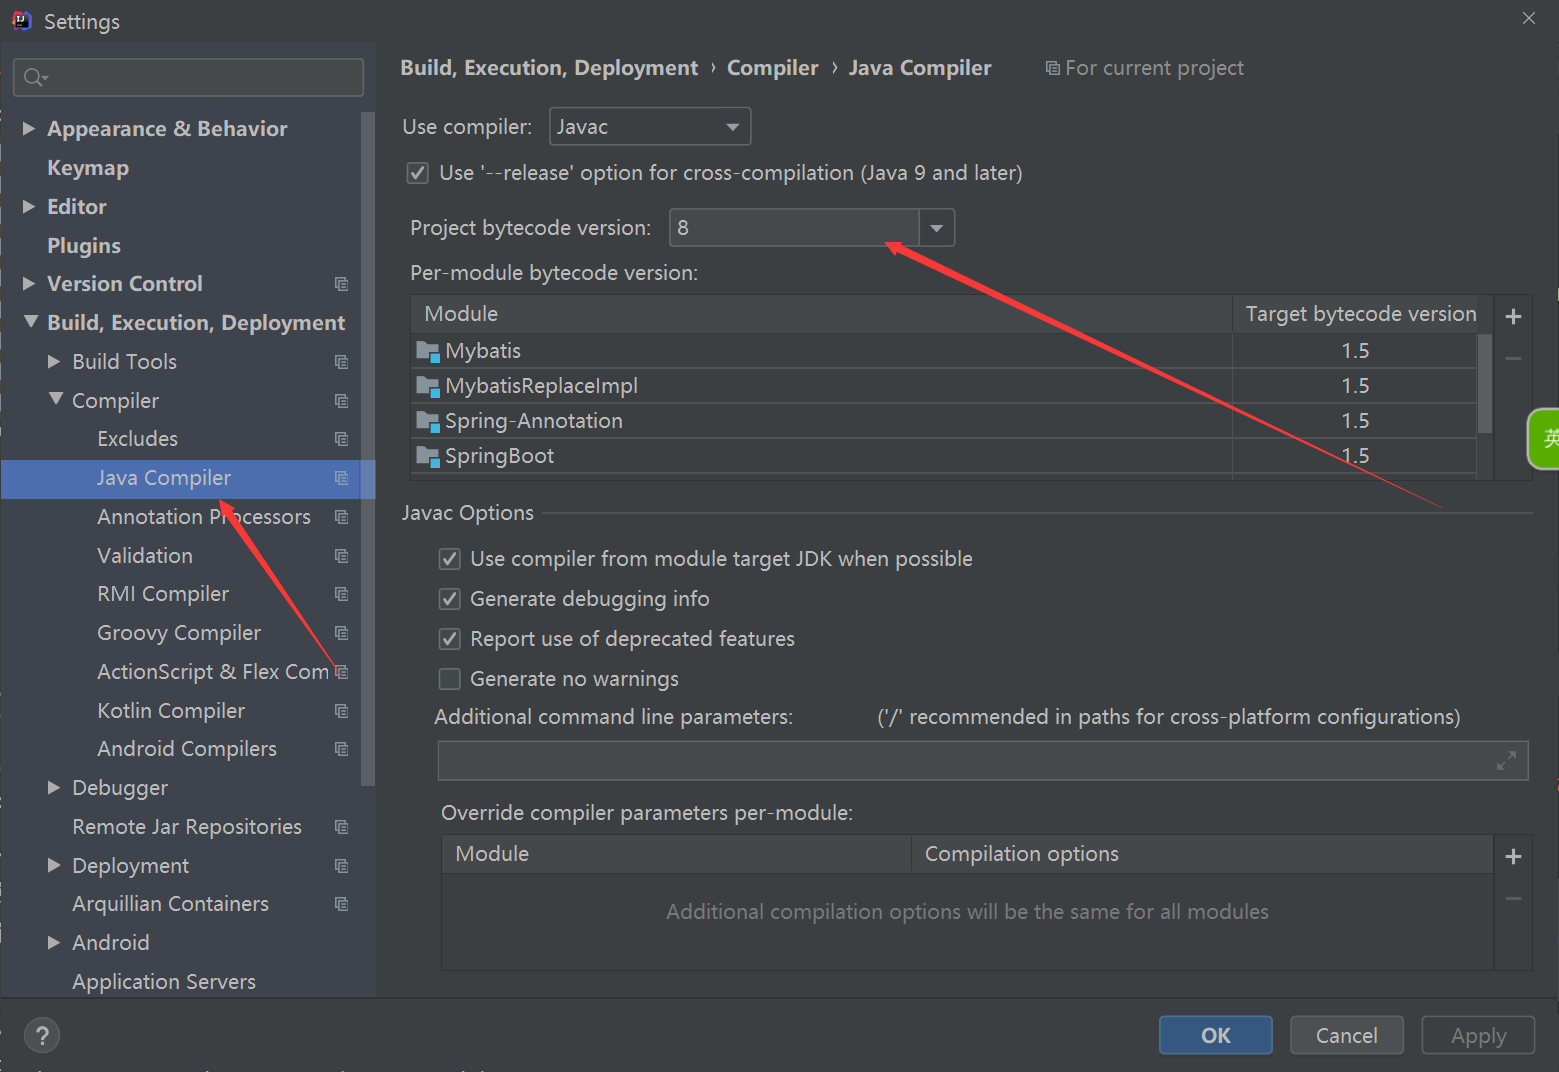Expand the Android settings node
This screenshot has height=1072, width=1559.
tap(54, 943)
